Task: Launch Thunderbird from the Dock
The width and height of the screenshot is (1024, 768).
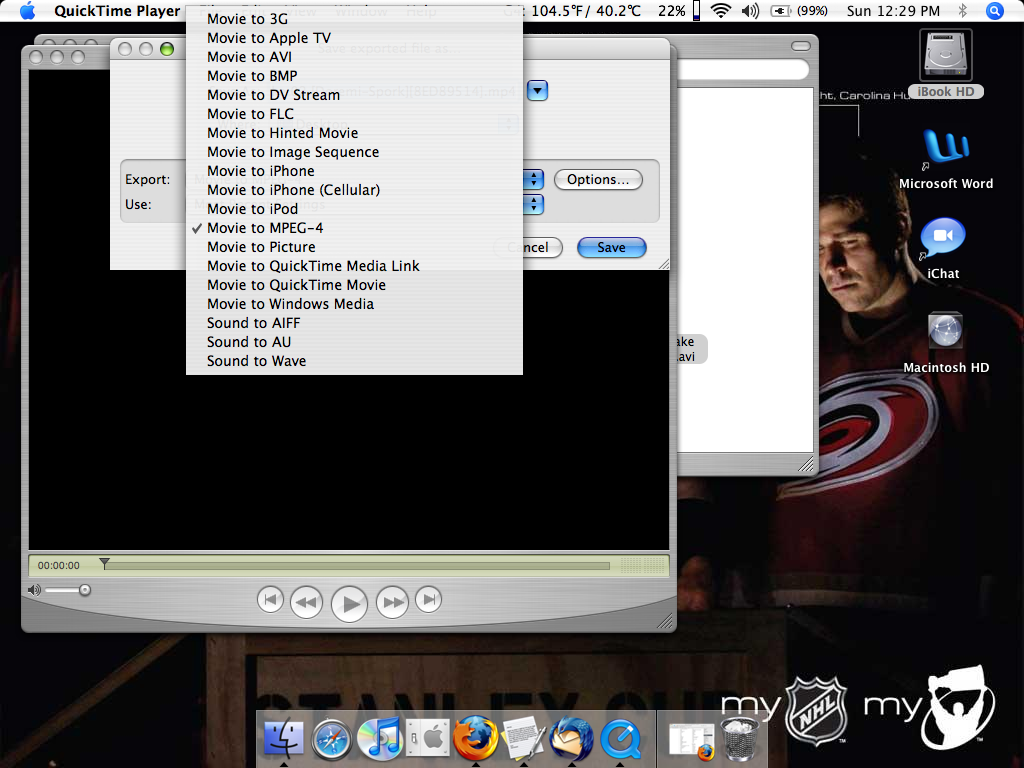Action: coord(571,737)
